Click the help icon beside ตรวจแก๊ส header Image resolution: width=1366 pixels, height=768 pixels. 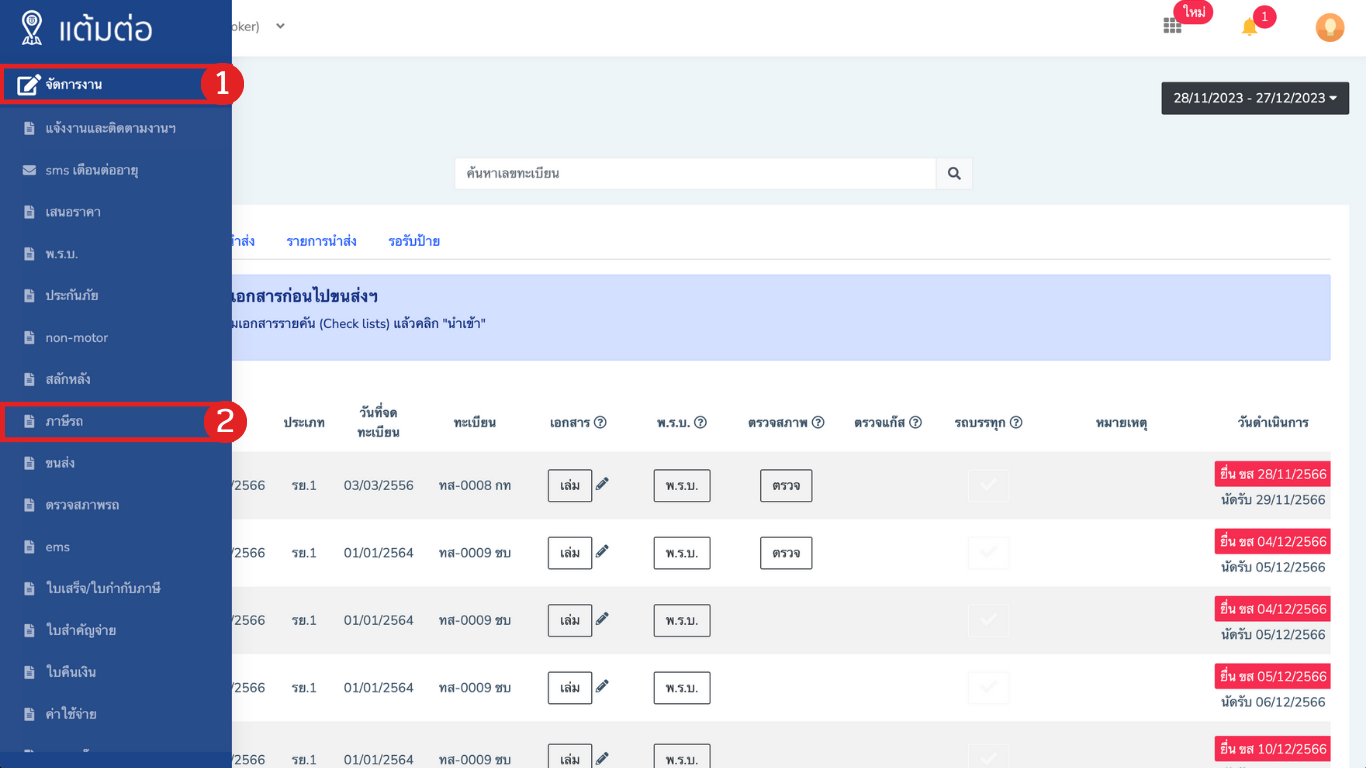(915, 422)
